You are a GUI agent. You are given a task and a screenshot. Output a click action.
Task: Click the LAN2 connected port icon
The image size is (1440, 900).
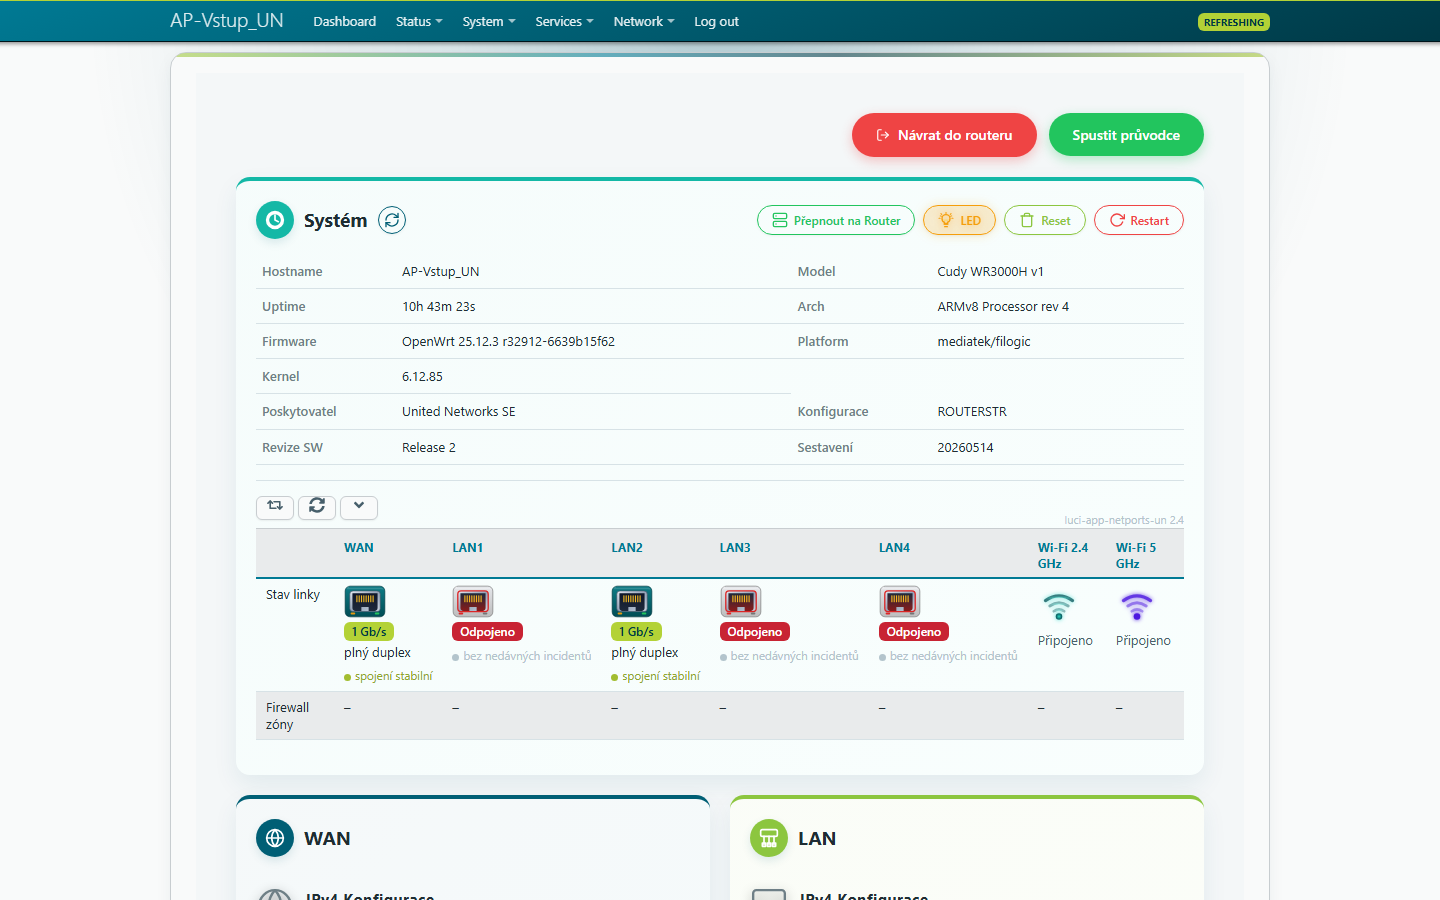pos(632,602)
